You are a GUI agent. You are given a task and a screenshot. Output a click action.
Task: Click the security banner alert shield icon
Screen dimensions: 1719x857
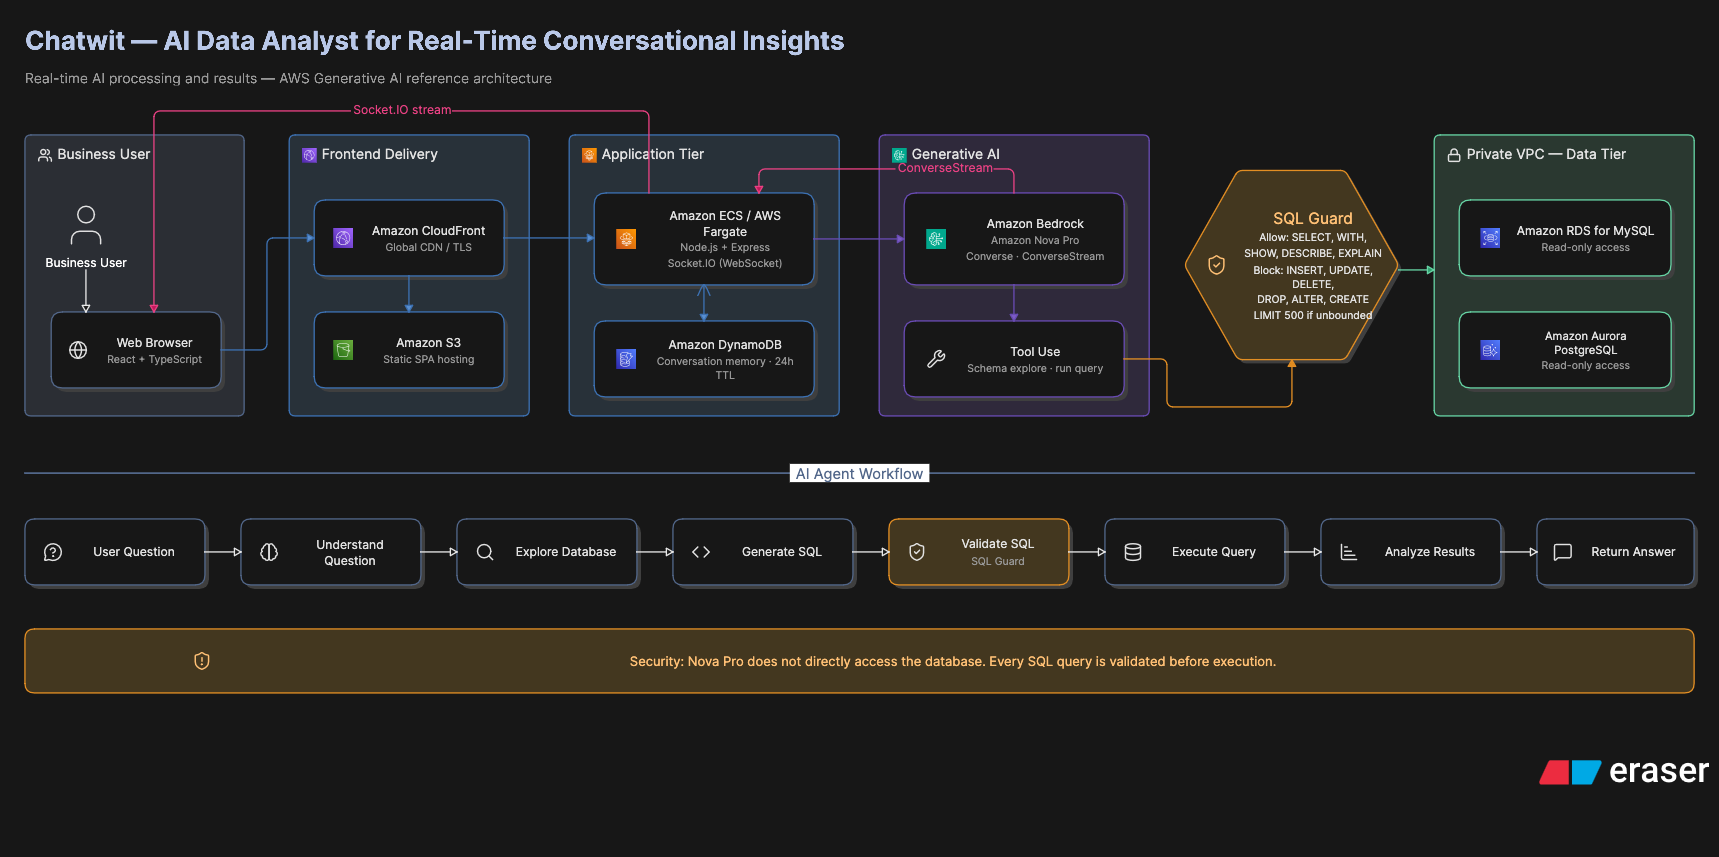[202, 661]
